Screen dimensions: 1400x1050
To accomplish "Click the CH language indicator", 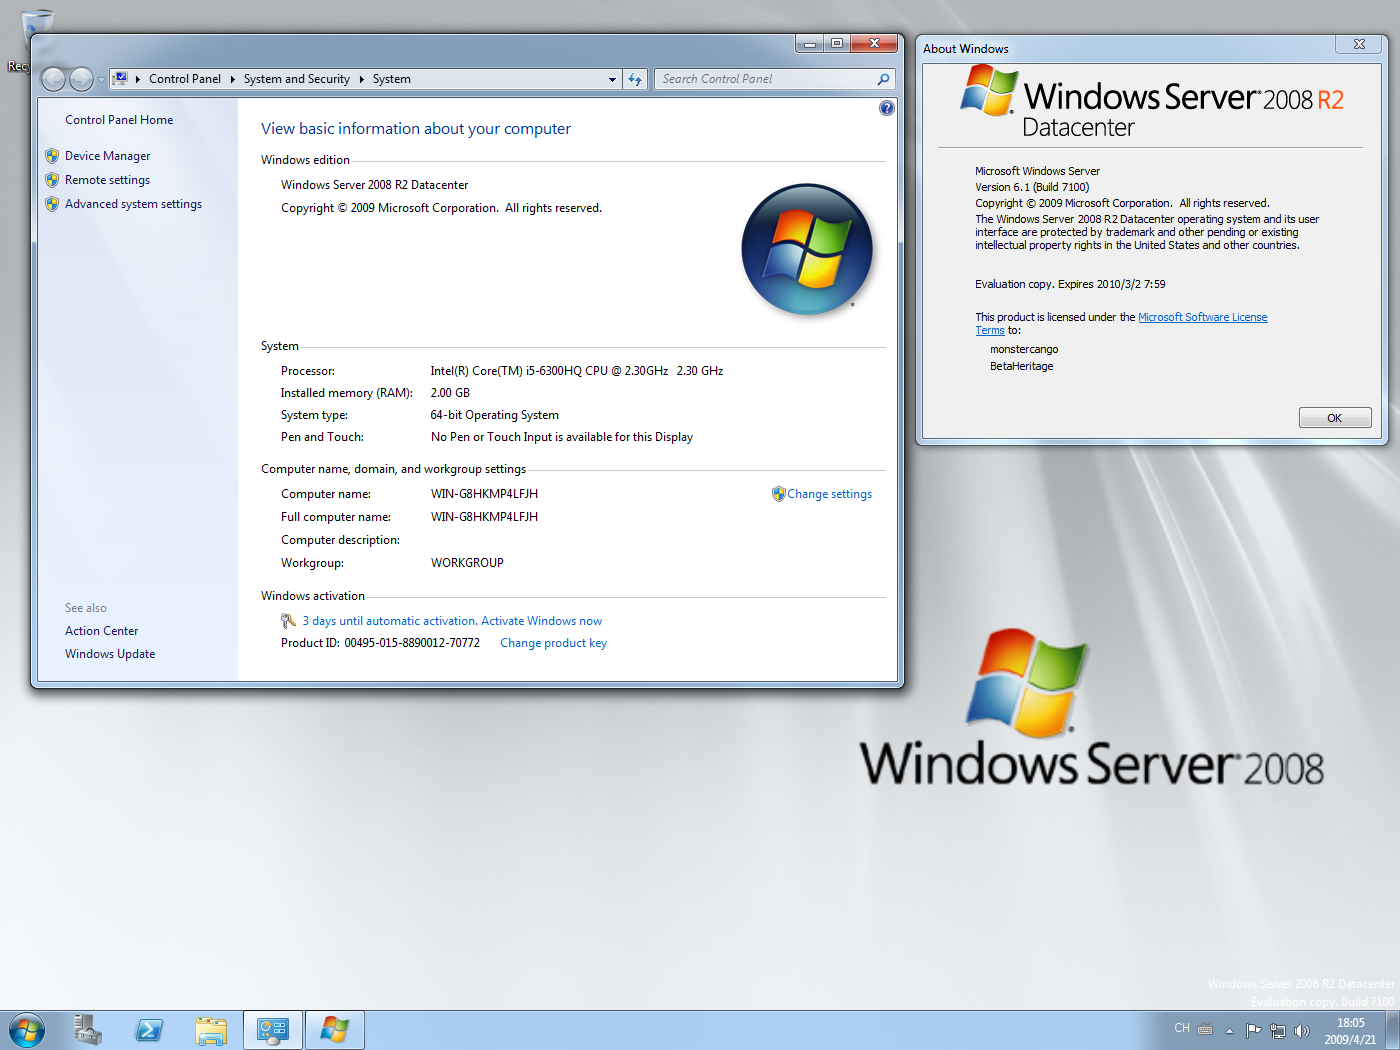I will tap(1182, 1028).
